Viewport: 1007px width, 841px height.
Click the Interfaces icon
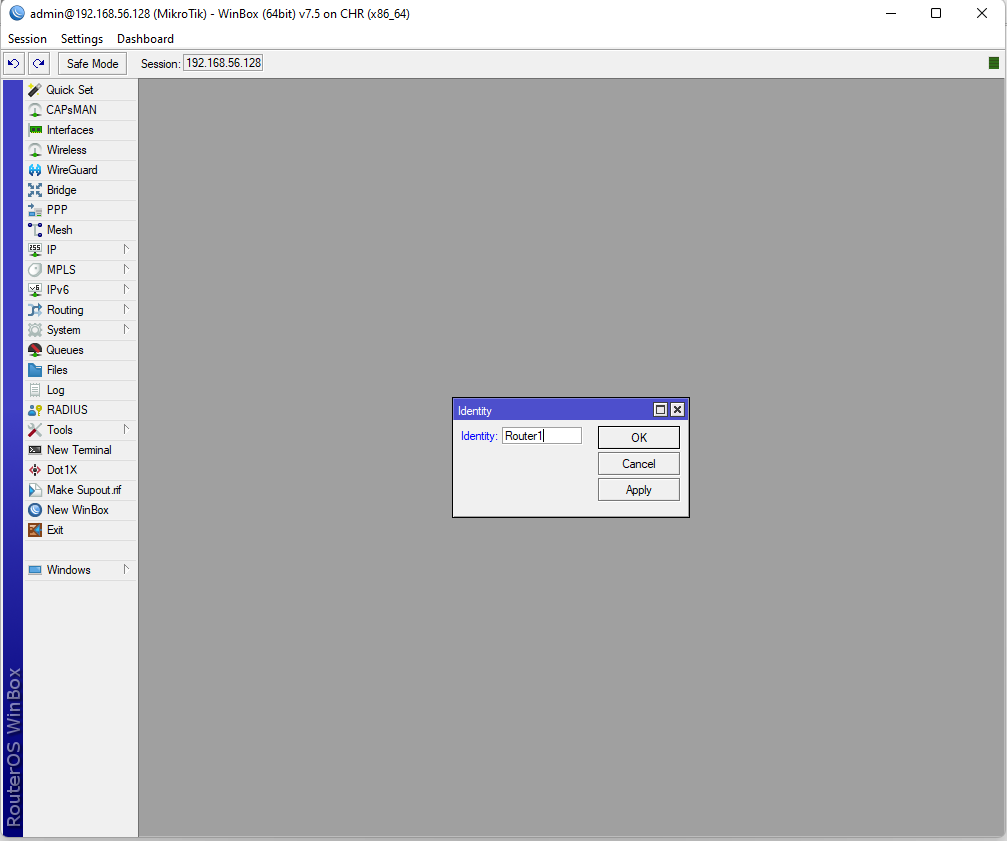[35, 130]
